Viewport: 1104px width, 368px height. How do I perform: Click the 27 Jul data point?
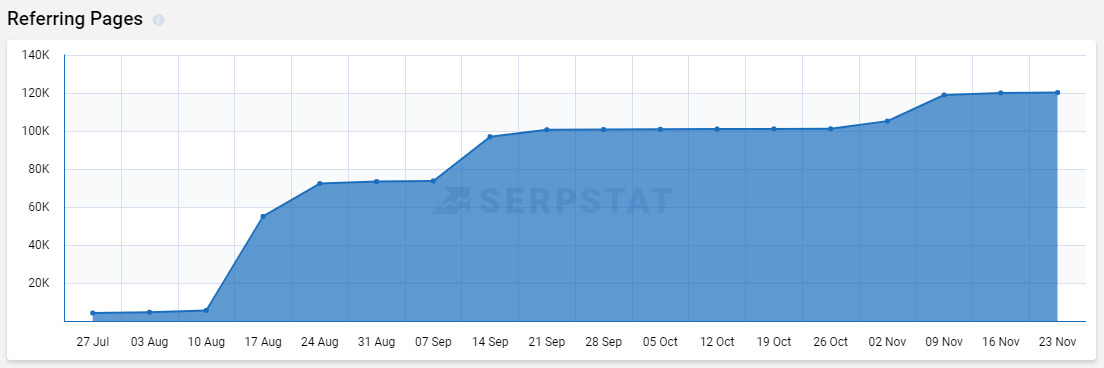click(93, 313)
